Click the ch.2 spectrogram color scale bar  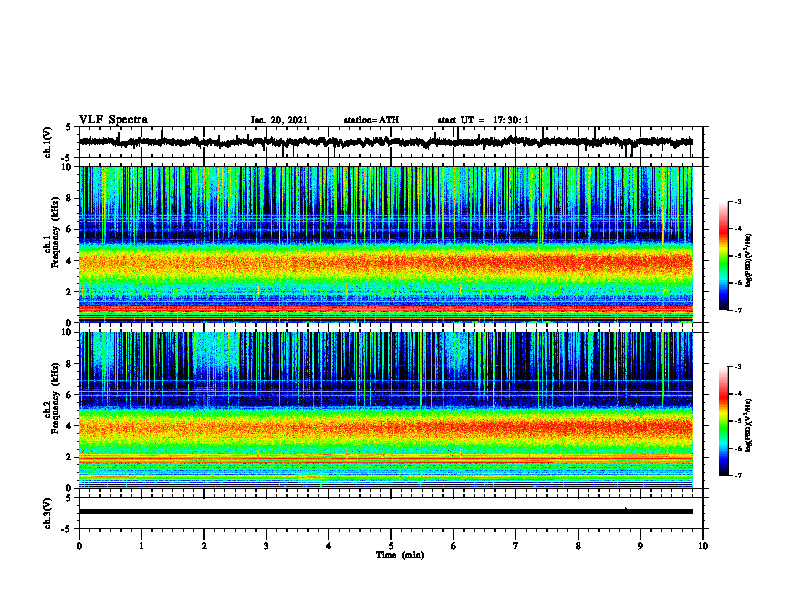pyautogui.click(x=723, y=421)
